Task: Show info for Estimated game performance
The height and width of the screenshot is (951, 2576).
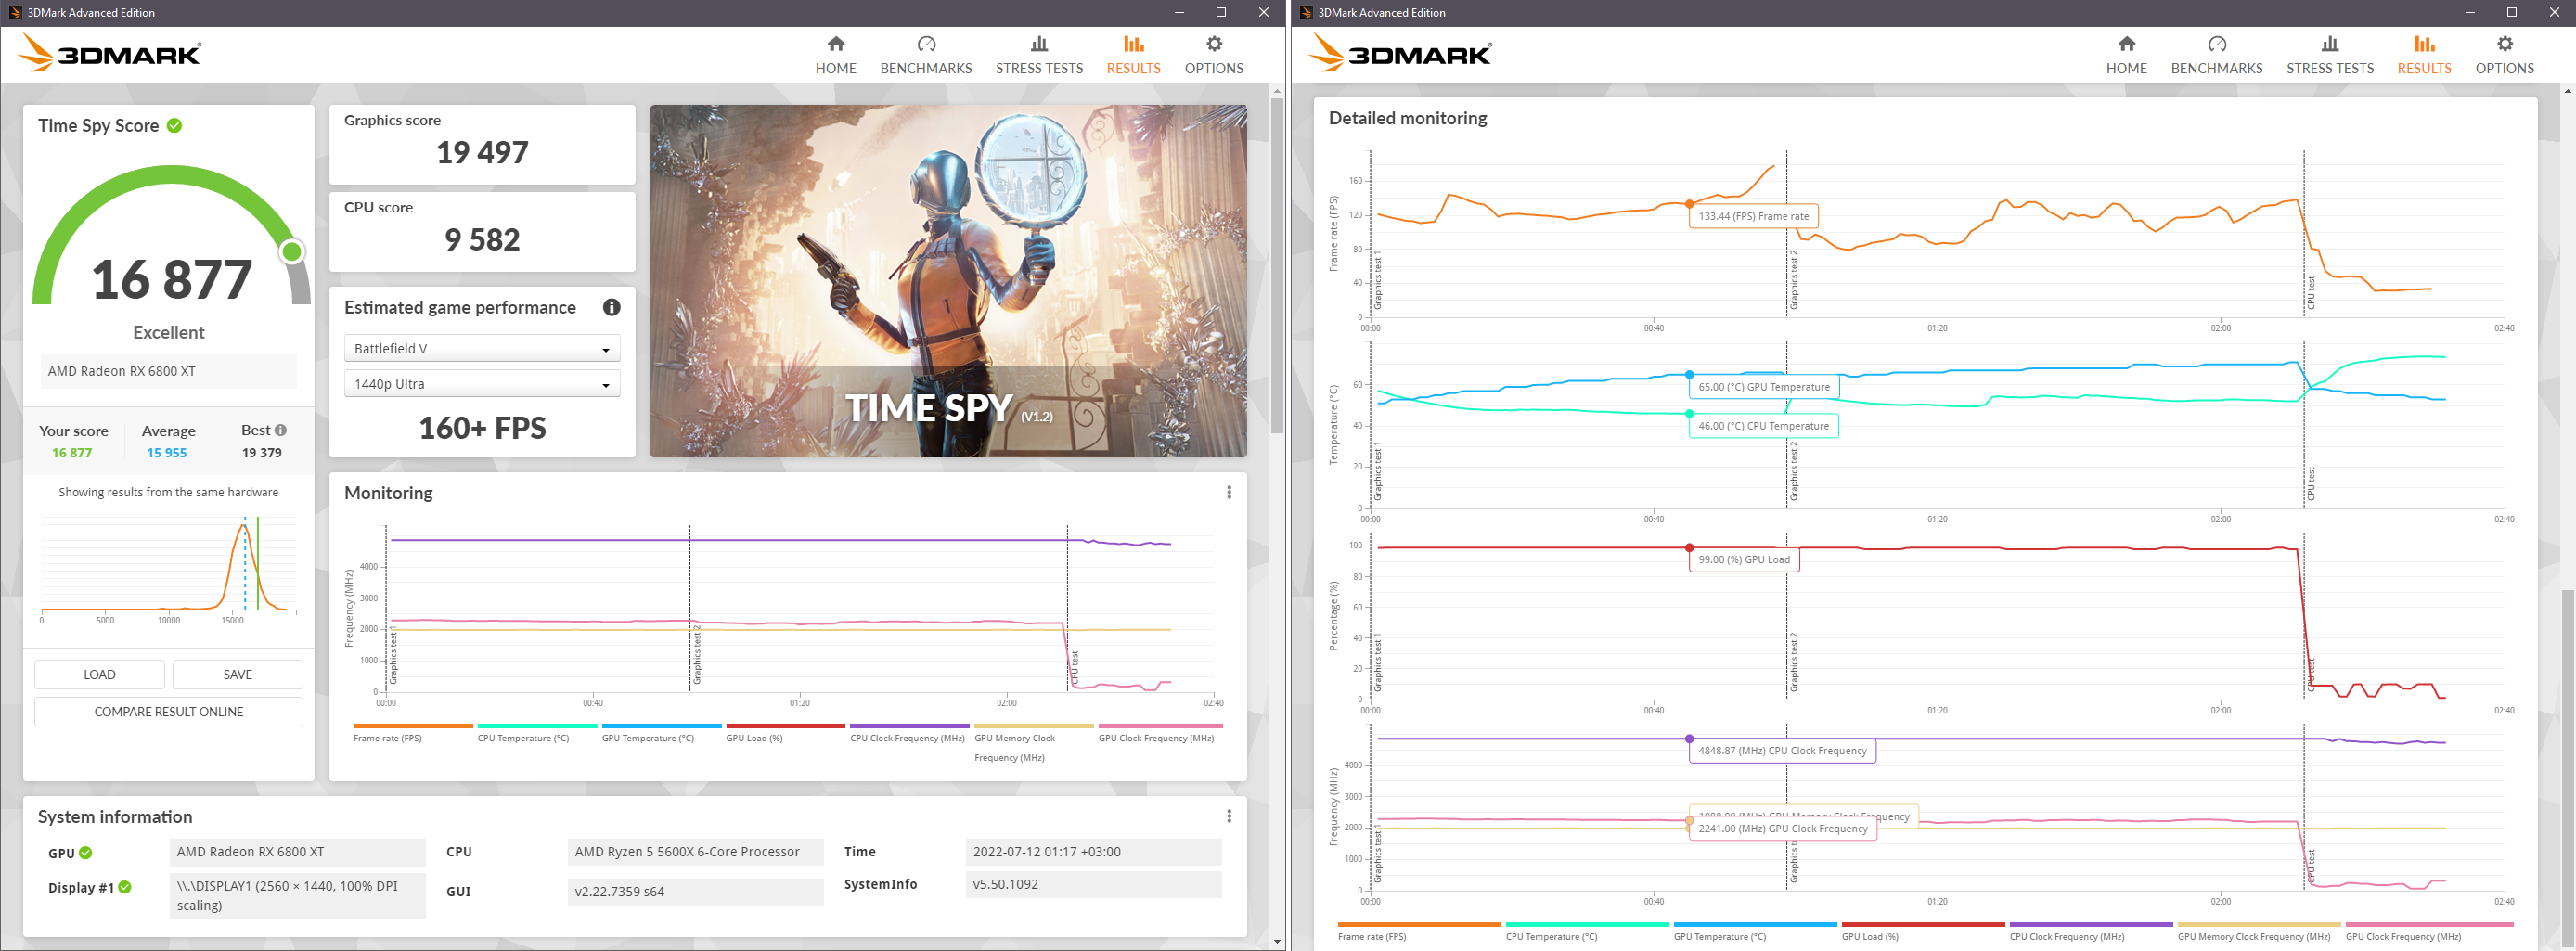Action: [612, 307]
